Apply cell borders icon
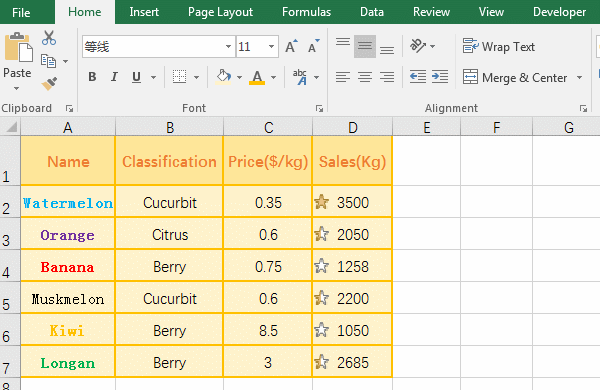 pos(179,77)
